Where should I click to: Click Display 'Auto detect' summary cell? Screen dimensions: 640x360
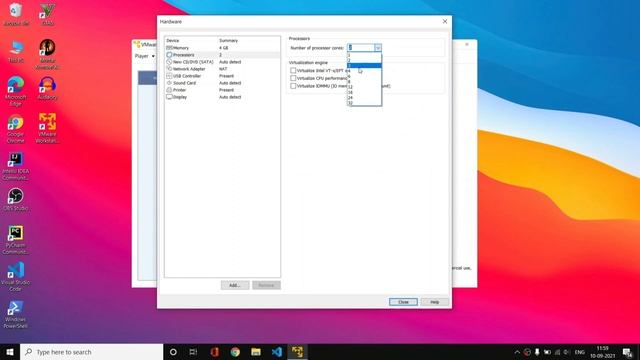tap(230, 97)
